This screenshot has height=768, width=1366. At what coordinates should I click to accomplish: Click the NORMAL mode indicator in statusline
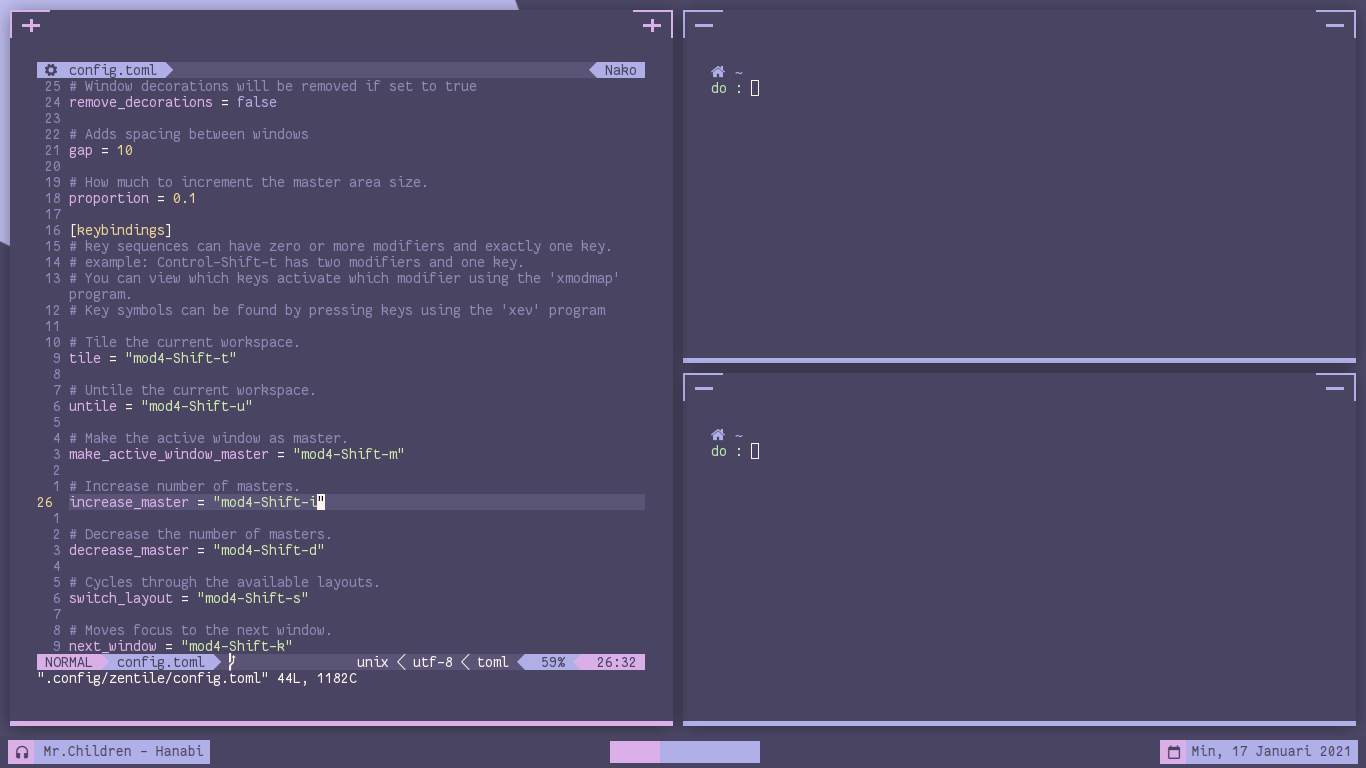(x=68, y=662)
